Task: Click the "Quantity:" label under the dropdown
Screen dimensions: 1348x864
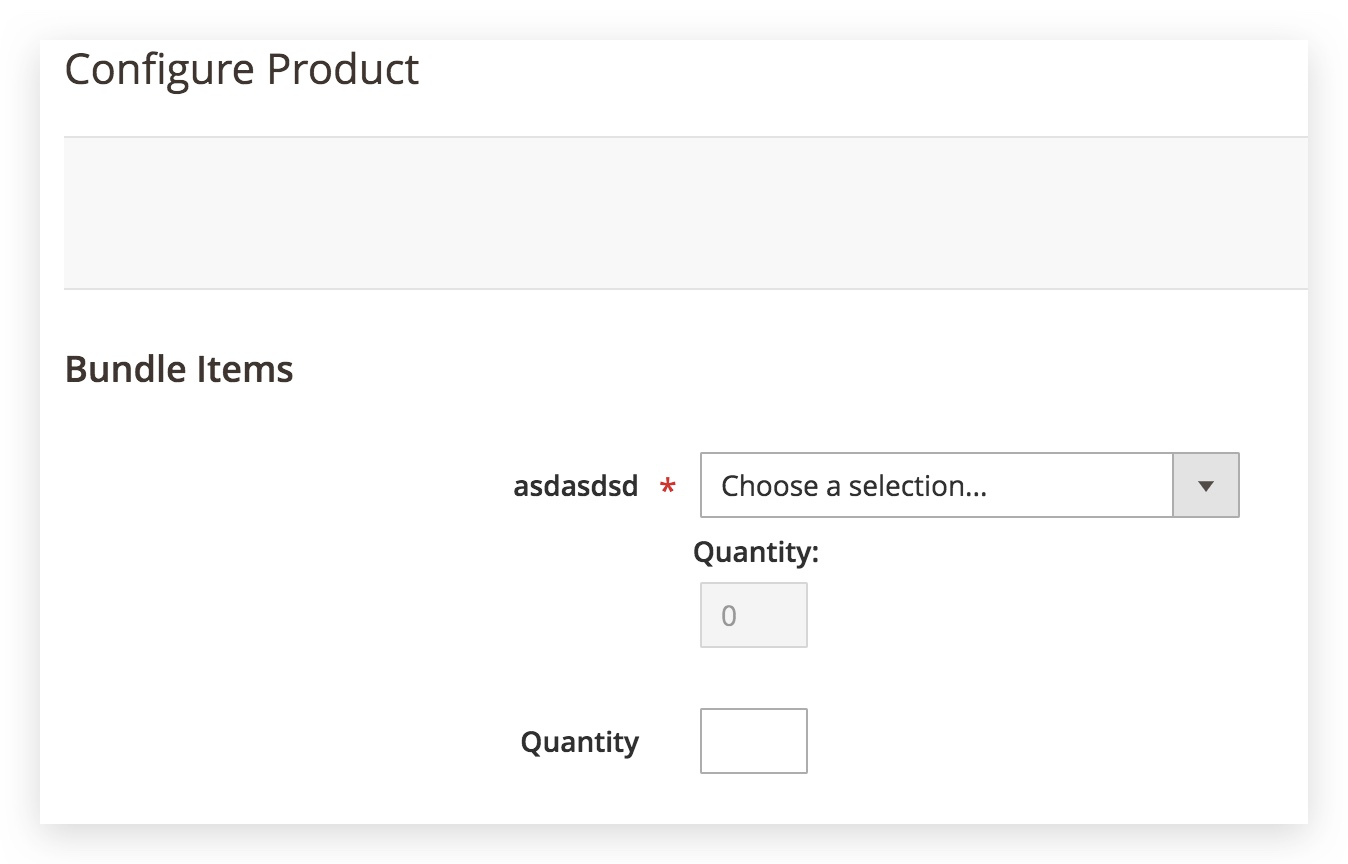Action: coord(755,552)
